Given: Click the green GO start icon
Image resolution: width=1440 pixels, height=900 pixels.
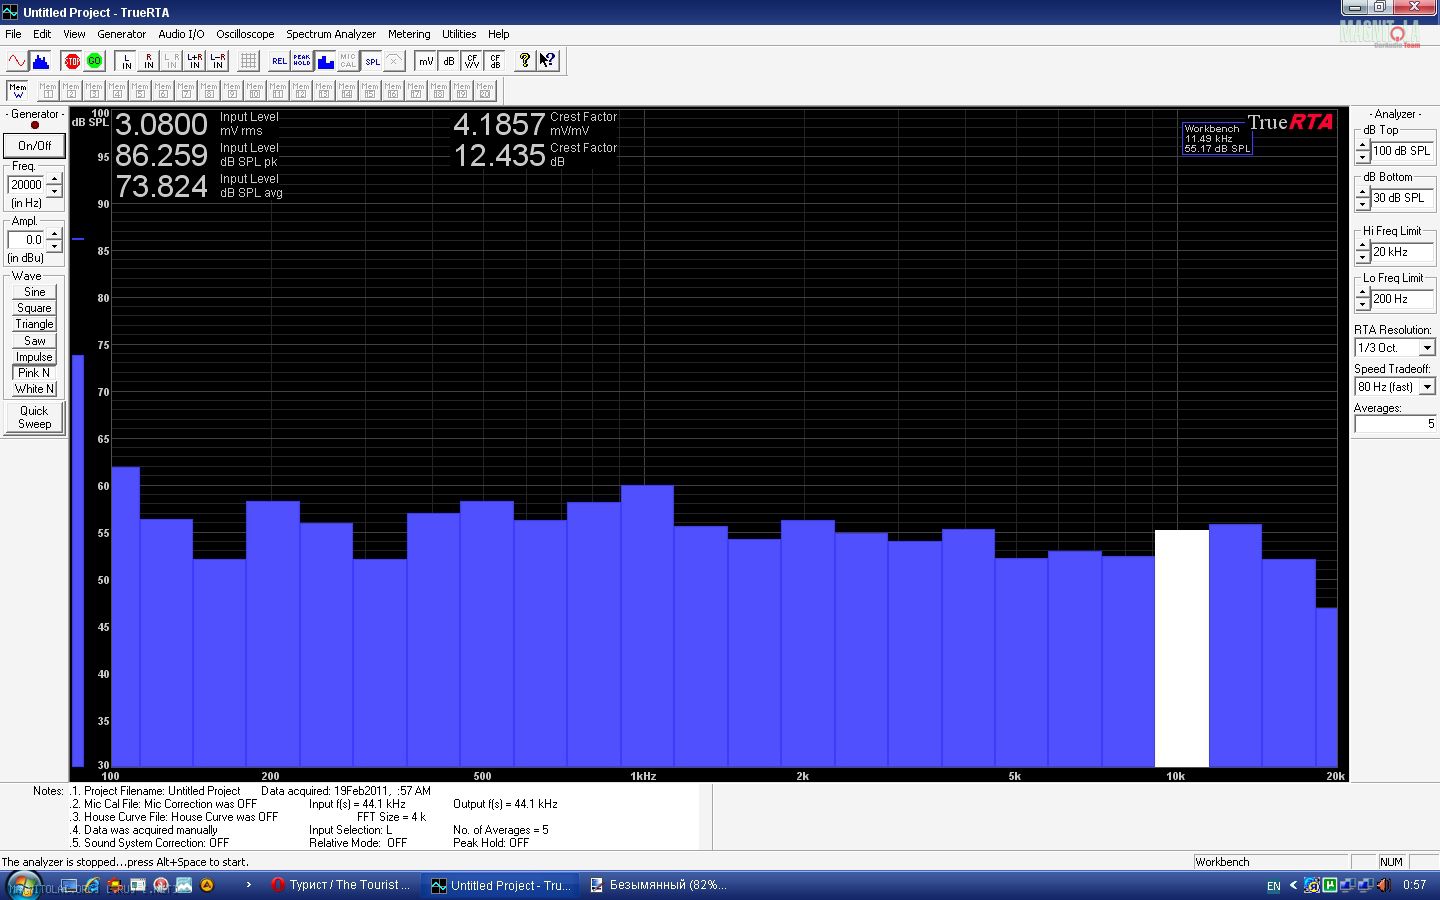Looking at the screenshot, I should 95,61.
